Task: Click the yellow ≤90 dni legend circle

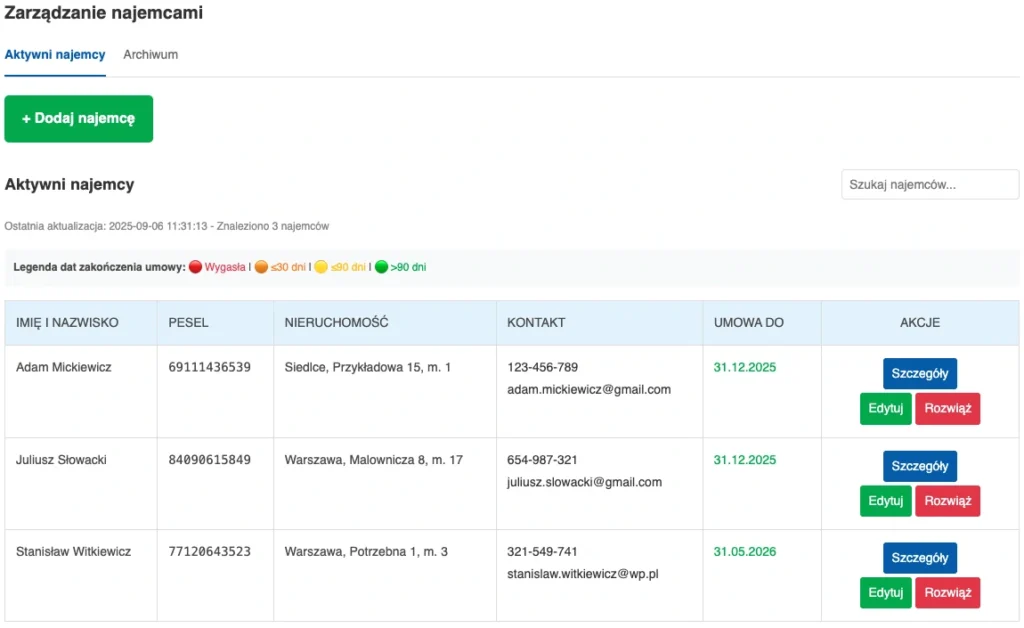Action: click(x=321, y=268)
